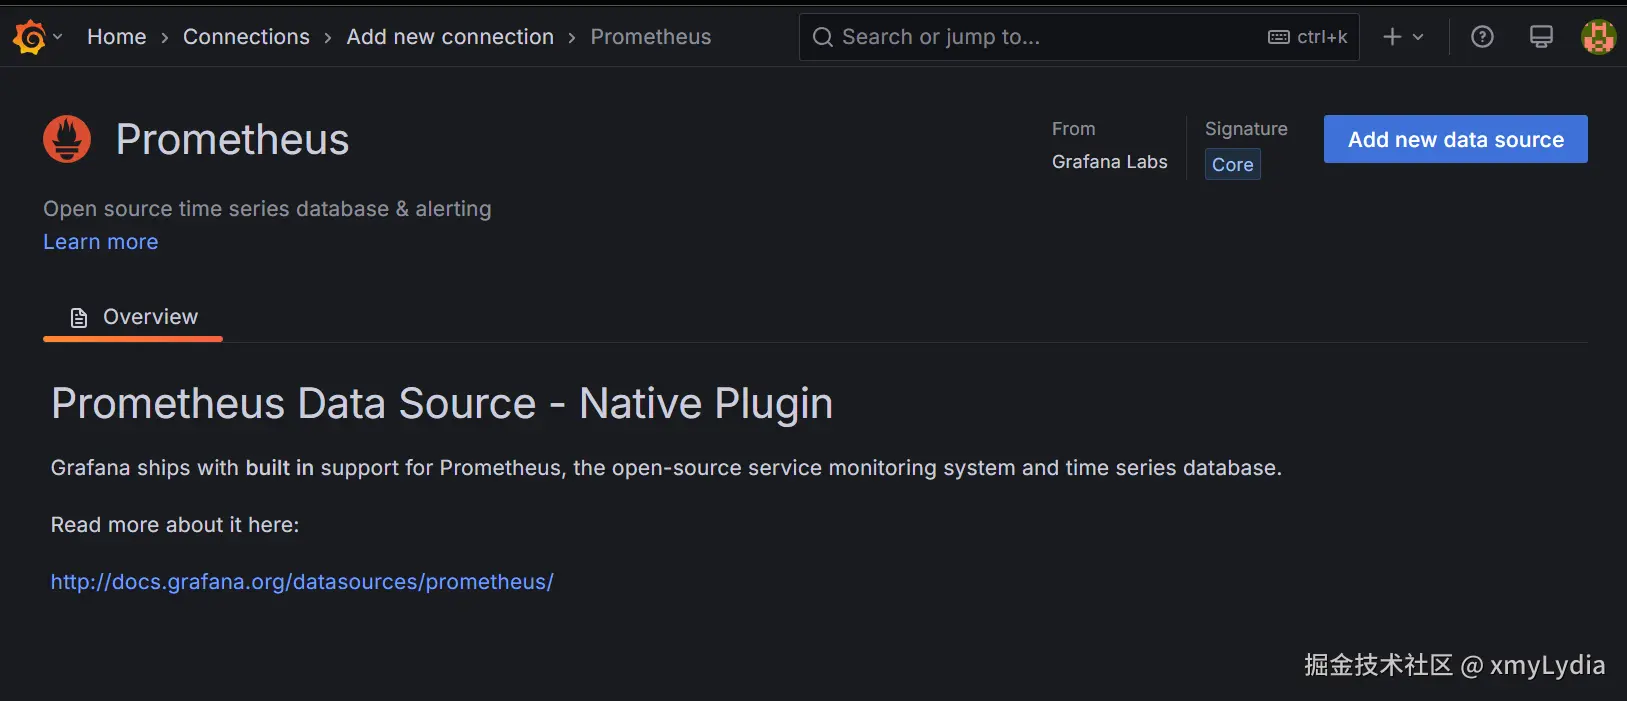Screen dimensions: 1627x701
Task: Open the help question mark icon
Action: tap(1482, 37)
